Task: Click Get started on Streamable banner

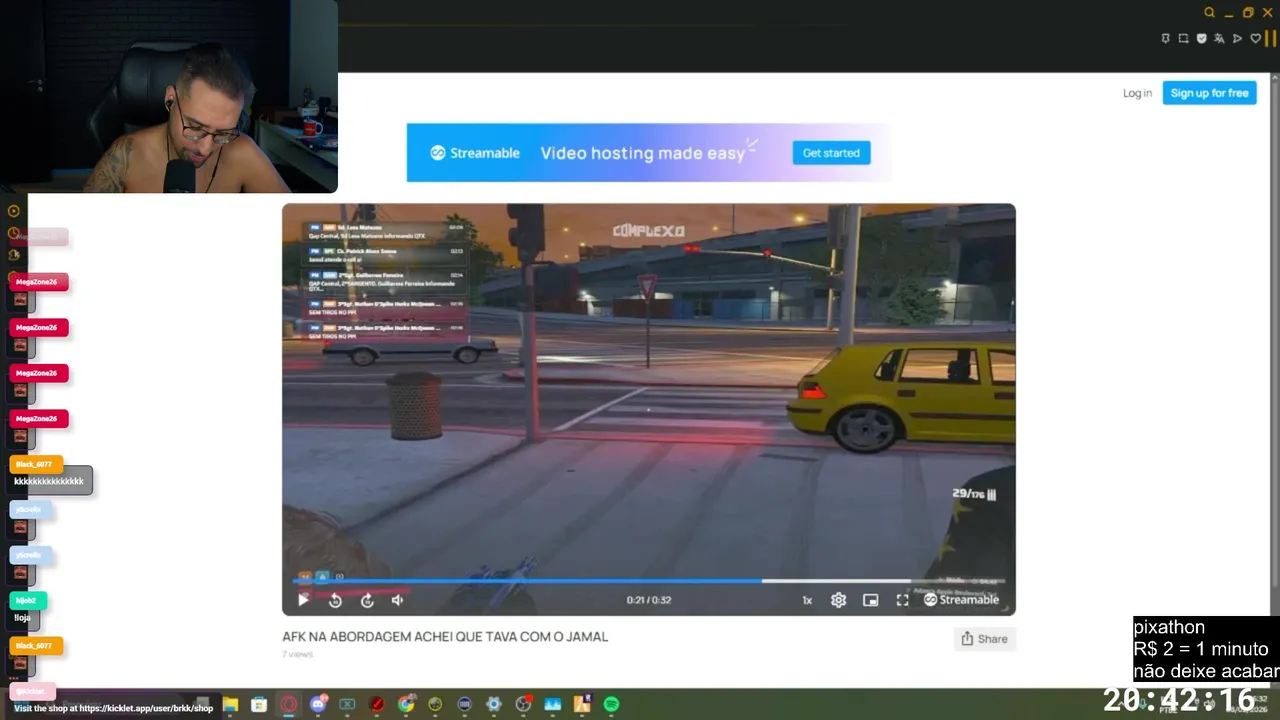Action: coord(831,153)
